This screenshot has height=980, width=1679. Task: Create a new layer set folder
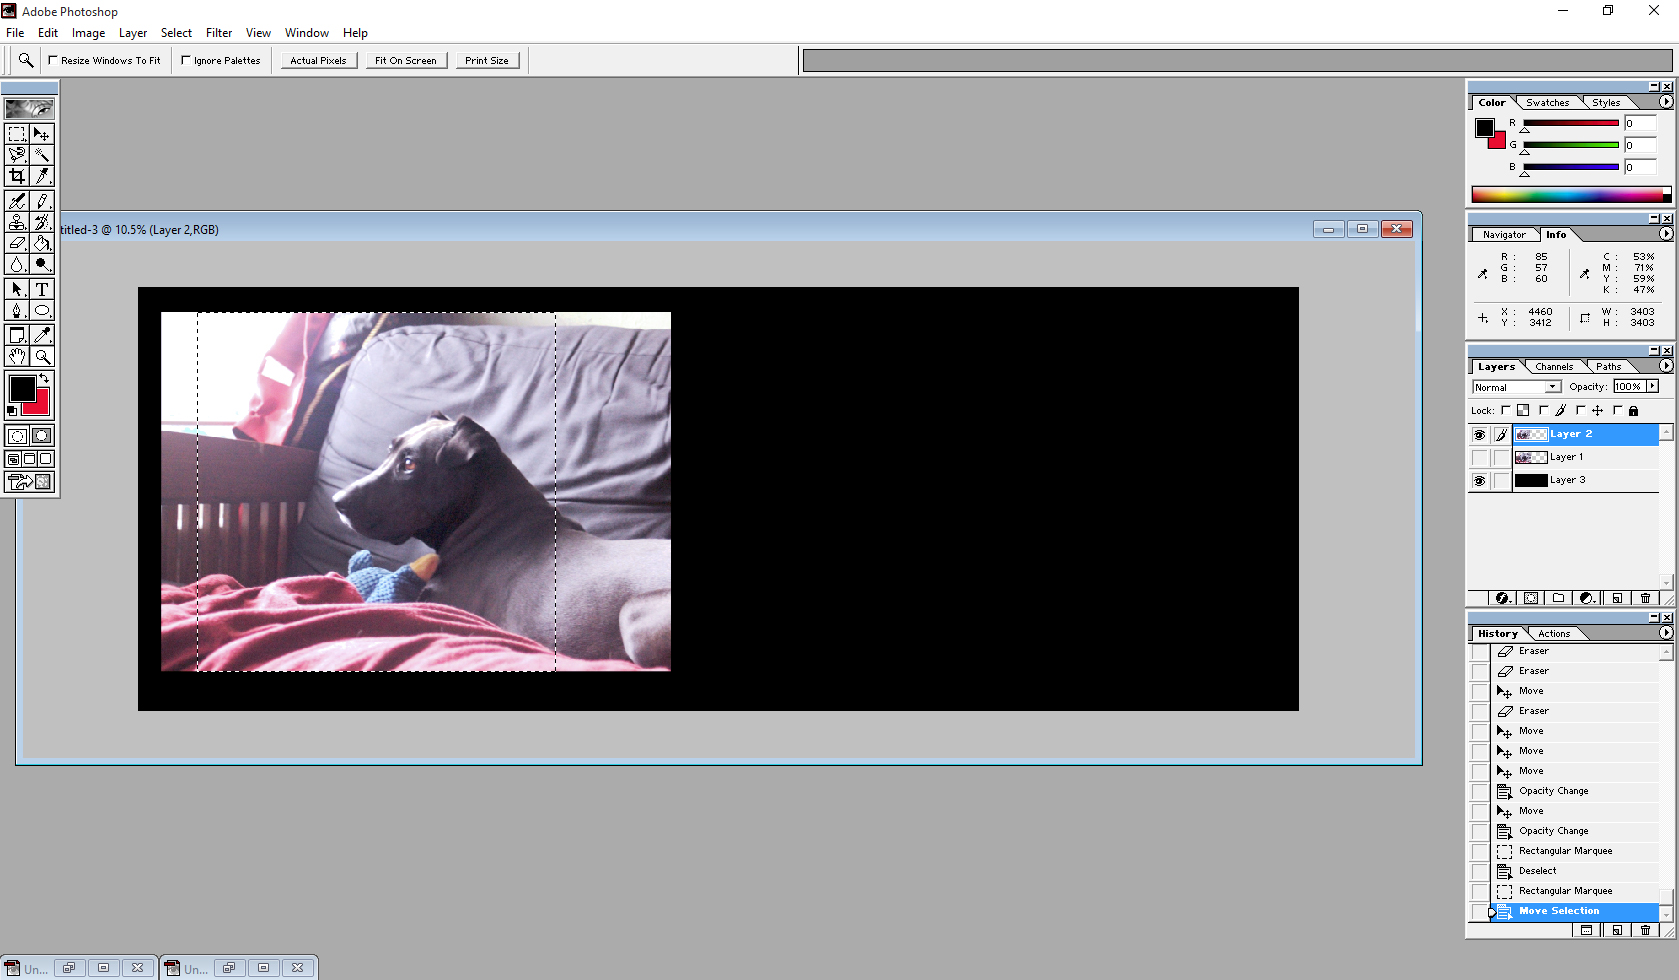point(1559,598)
